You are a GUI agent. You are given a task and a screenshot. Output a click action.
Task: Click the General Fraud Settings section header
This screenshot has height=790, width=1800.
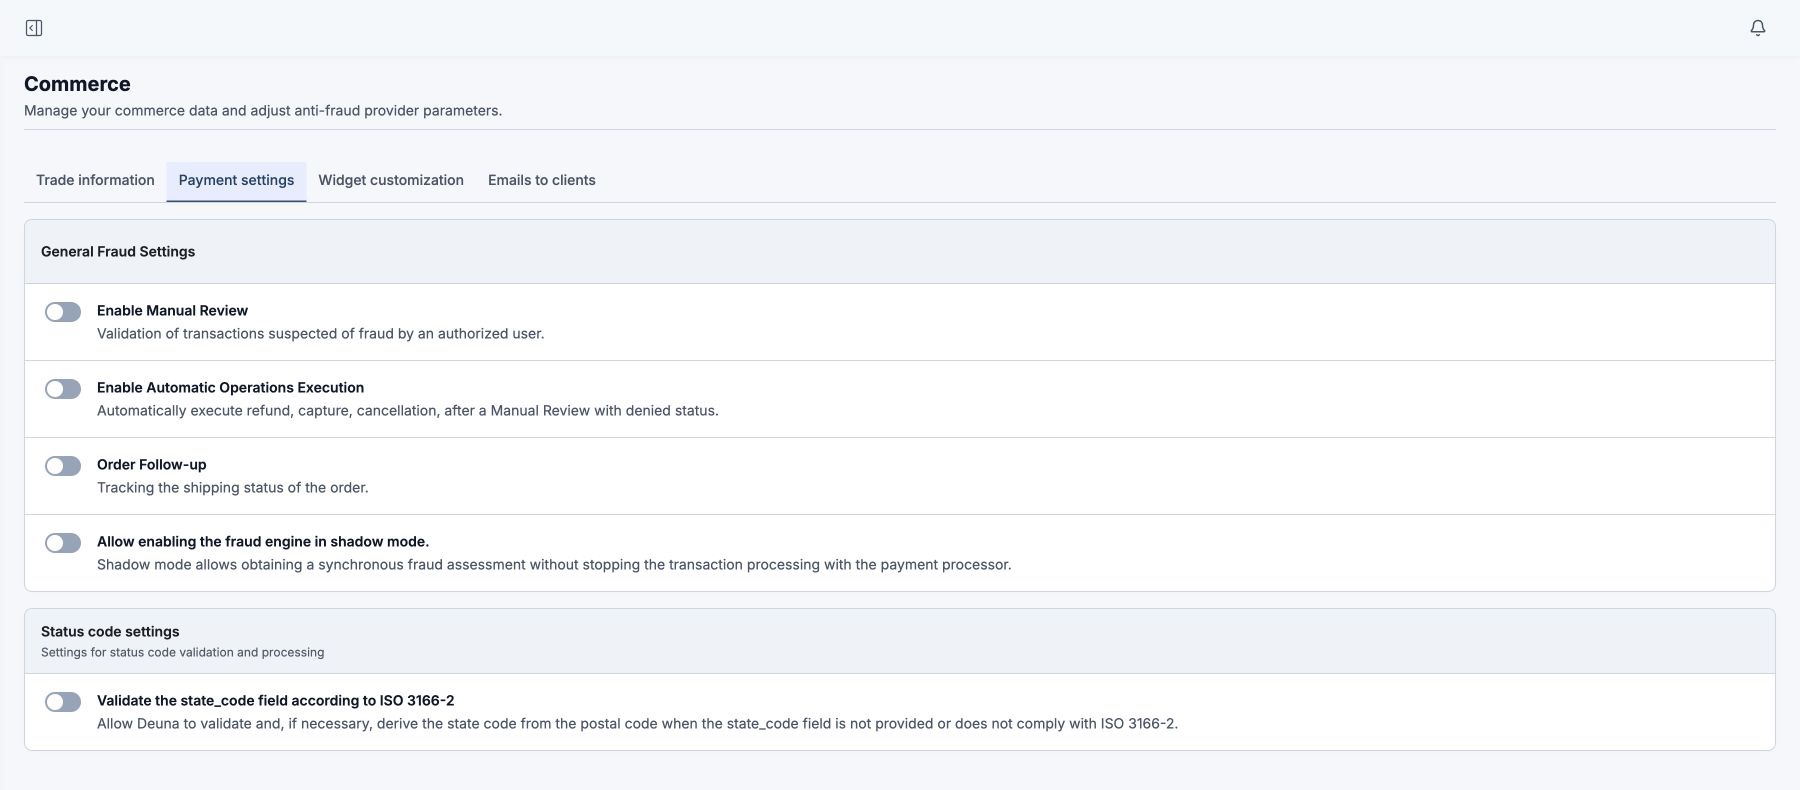click(x=118, y=252)
